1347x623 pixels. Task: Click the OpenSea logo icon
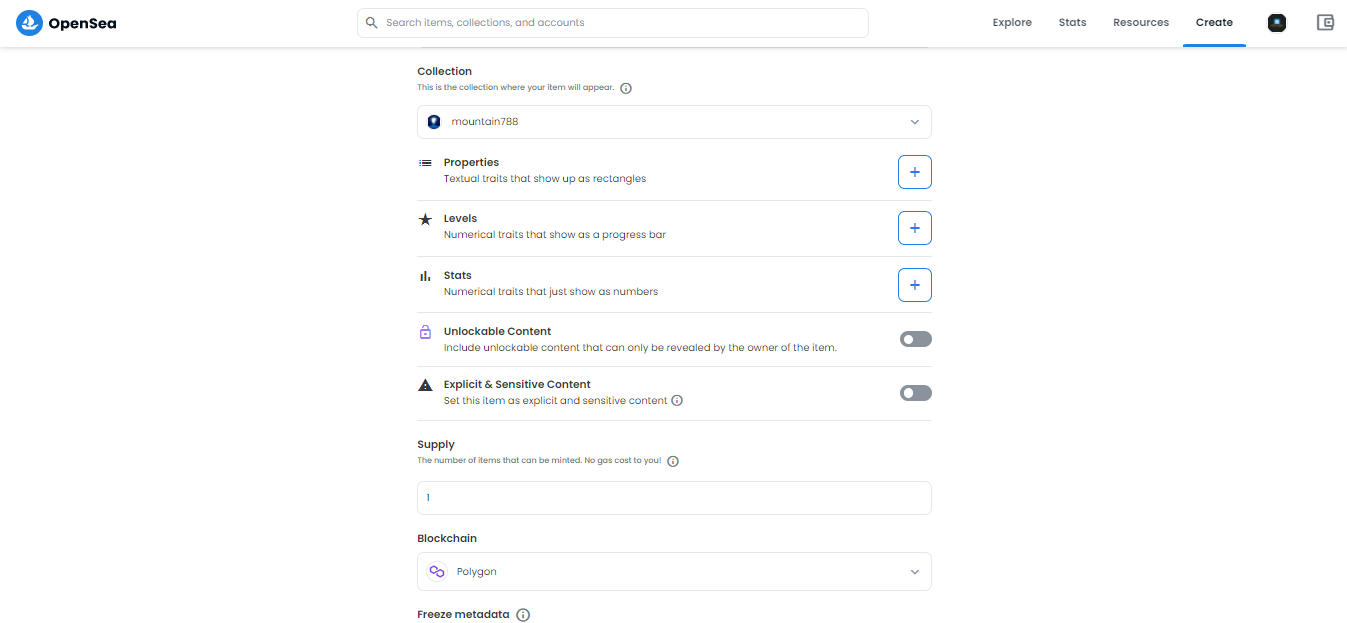click(x=29, y=23)
